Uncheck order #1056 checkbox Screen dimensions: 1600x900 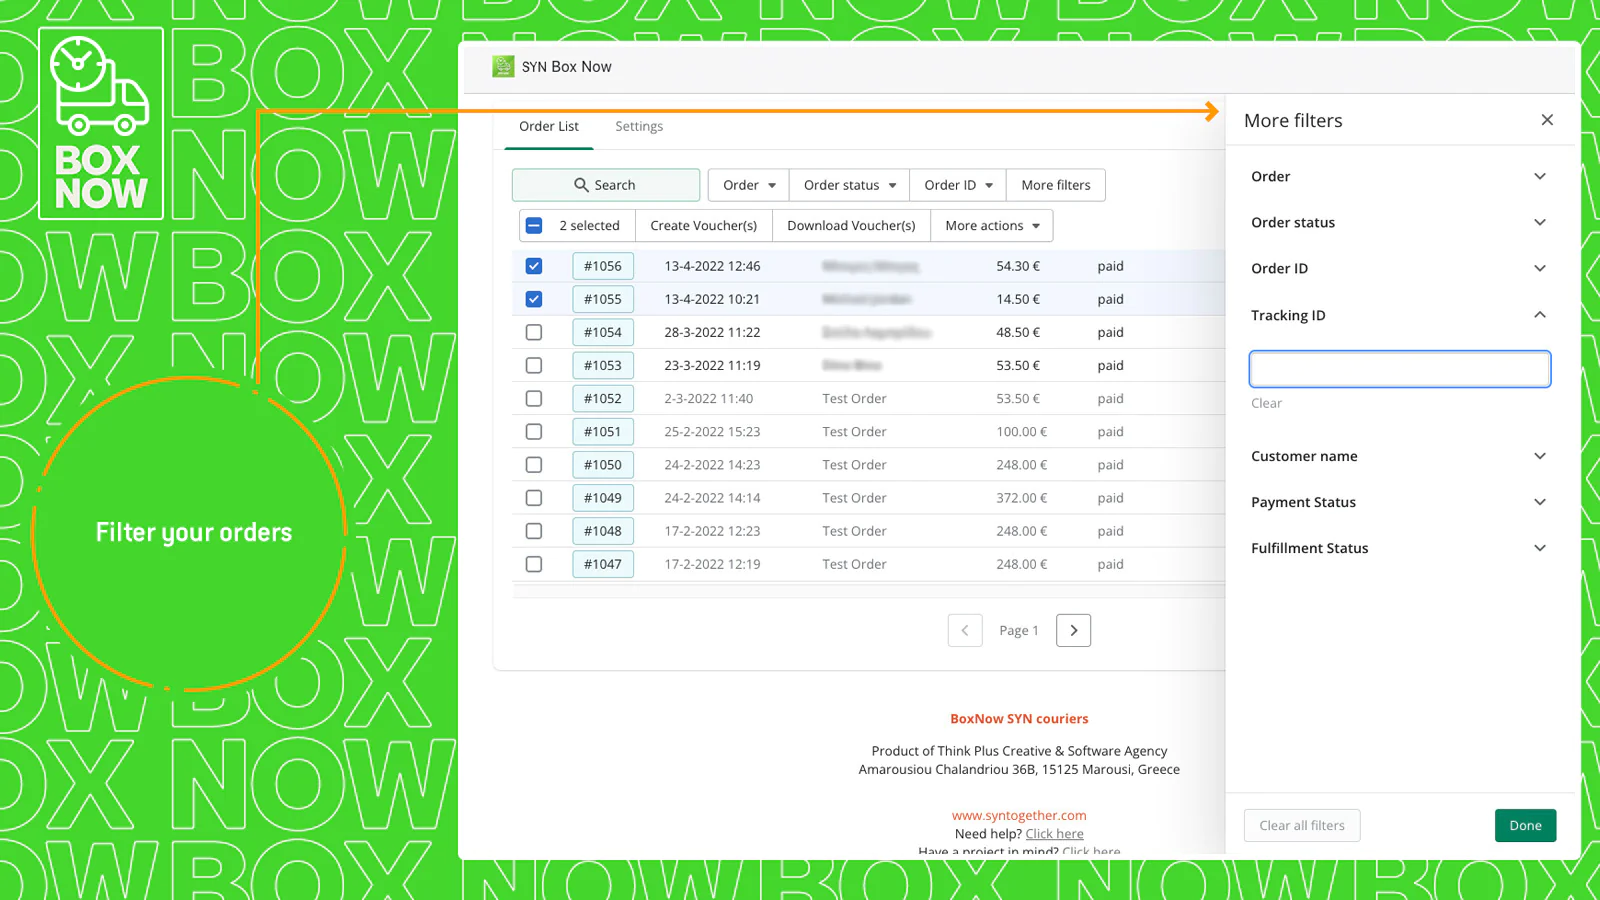coord(534,266)
